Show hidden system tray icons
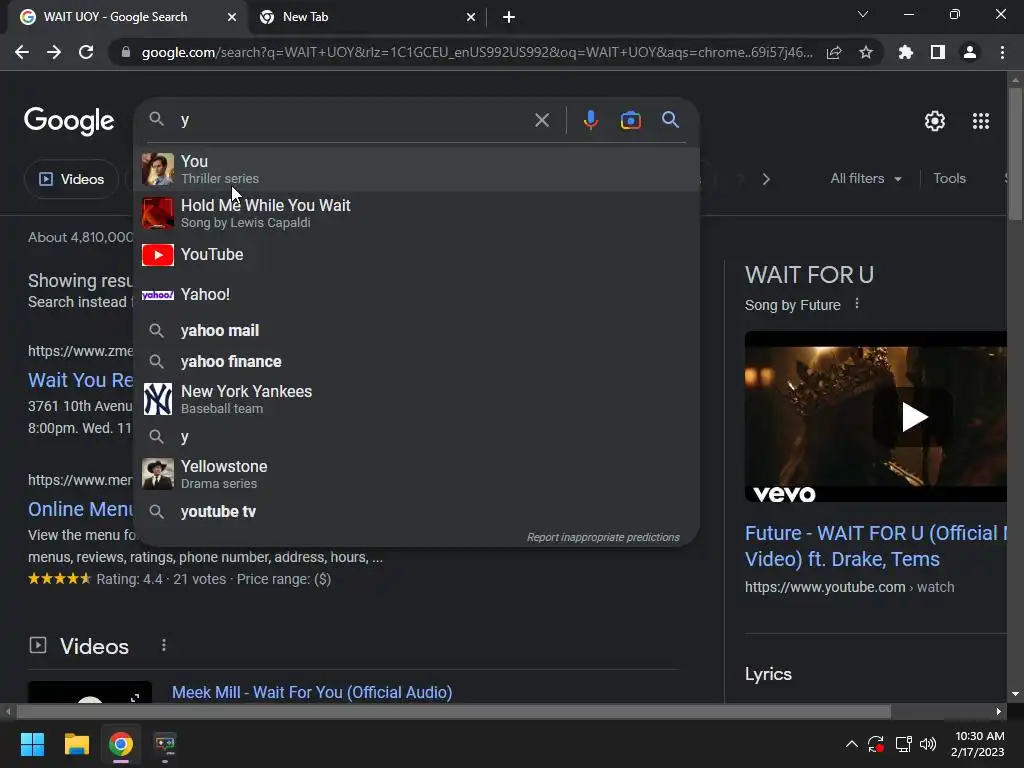This screenshot has height=768, width=1024. point(852,744)
